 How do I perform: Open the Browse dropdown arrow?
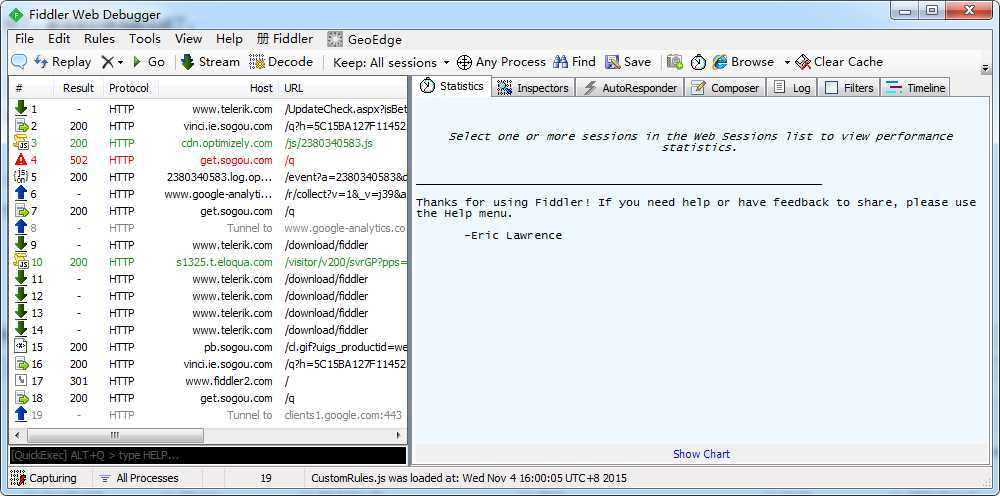click(787, 62)
